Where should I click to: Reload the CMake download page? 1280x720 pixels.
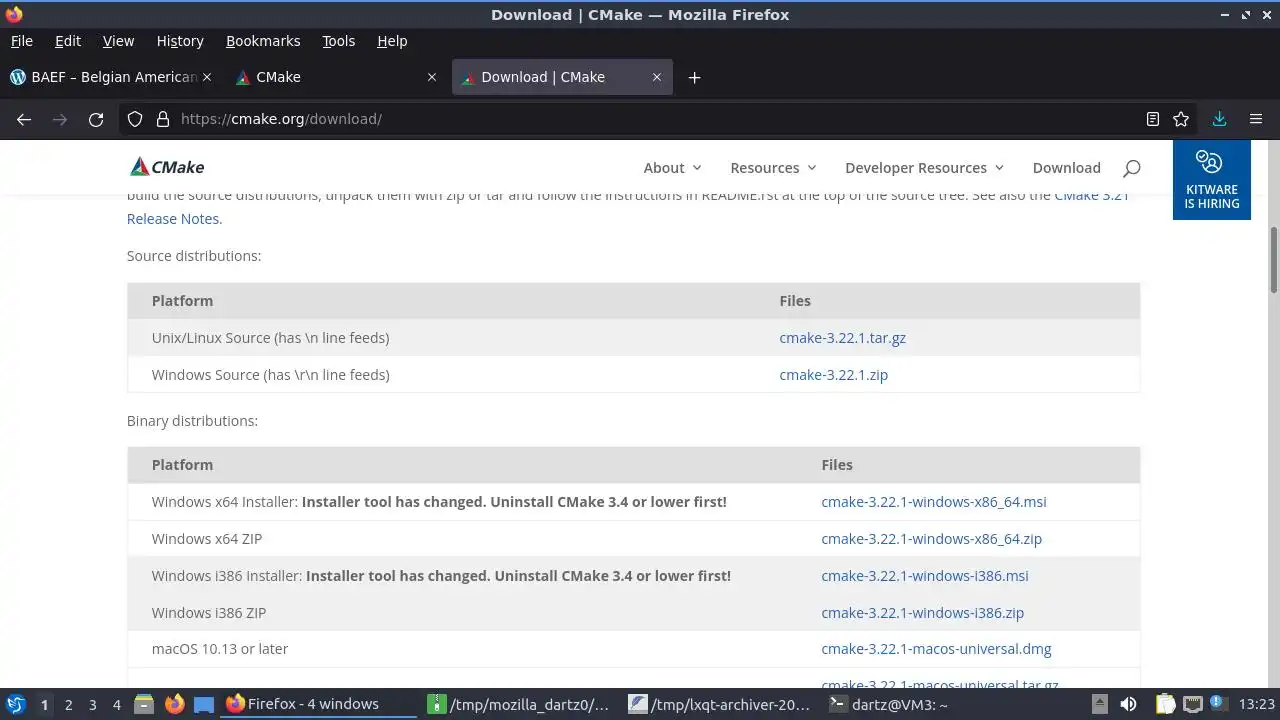coord(96,119)
